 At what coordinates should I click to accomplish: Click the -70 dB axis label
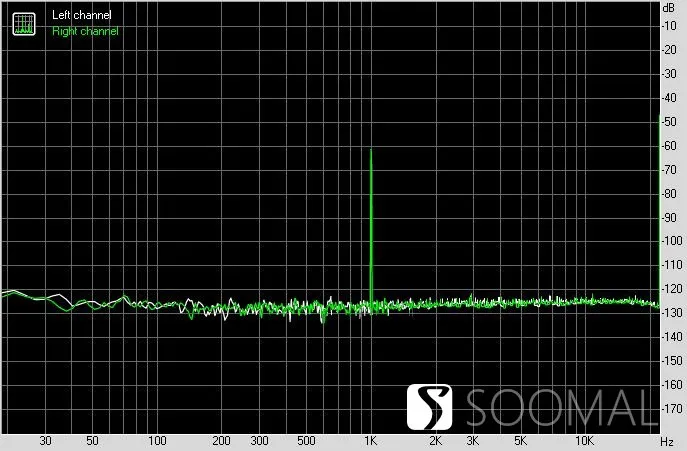669,170
